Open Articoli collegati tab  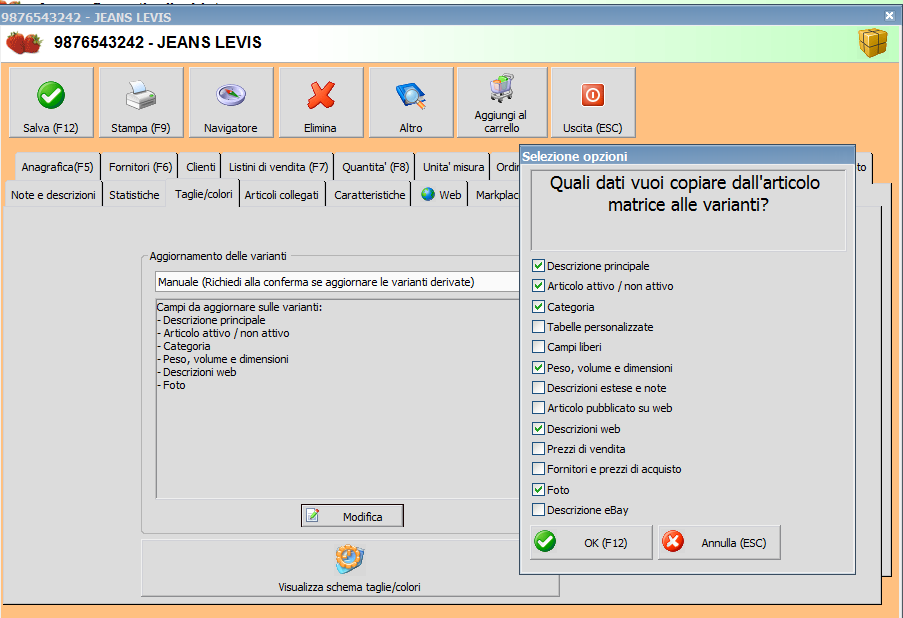coord(282,195)
